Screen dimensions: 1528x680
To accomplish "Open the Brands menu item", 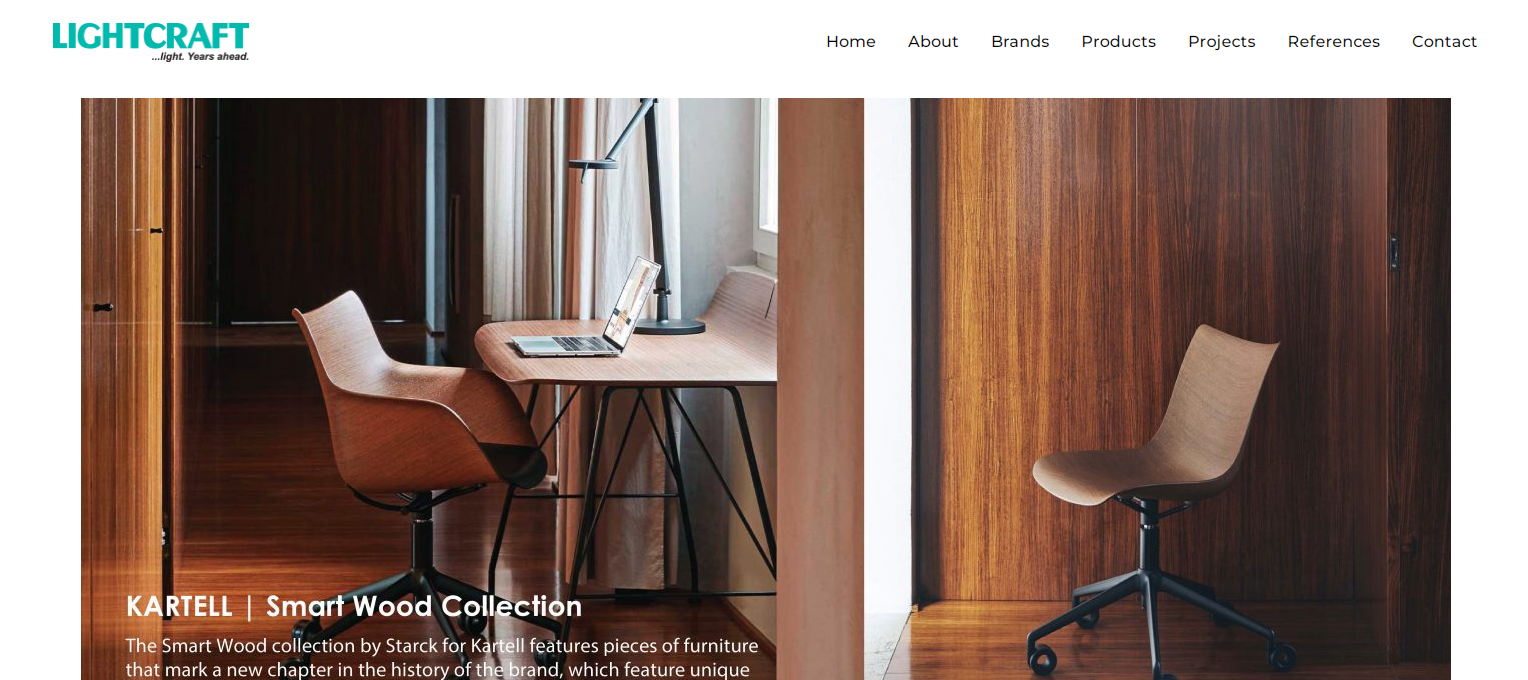I will (x=1020, y=42).
